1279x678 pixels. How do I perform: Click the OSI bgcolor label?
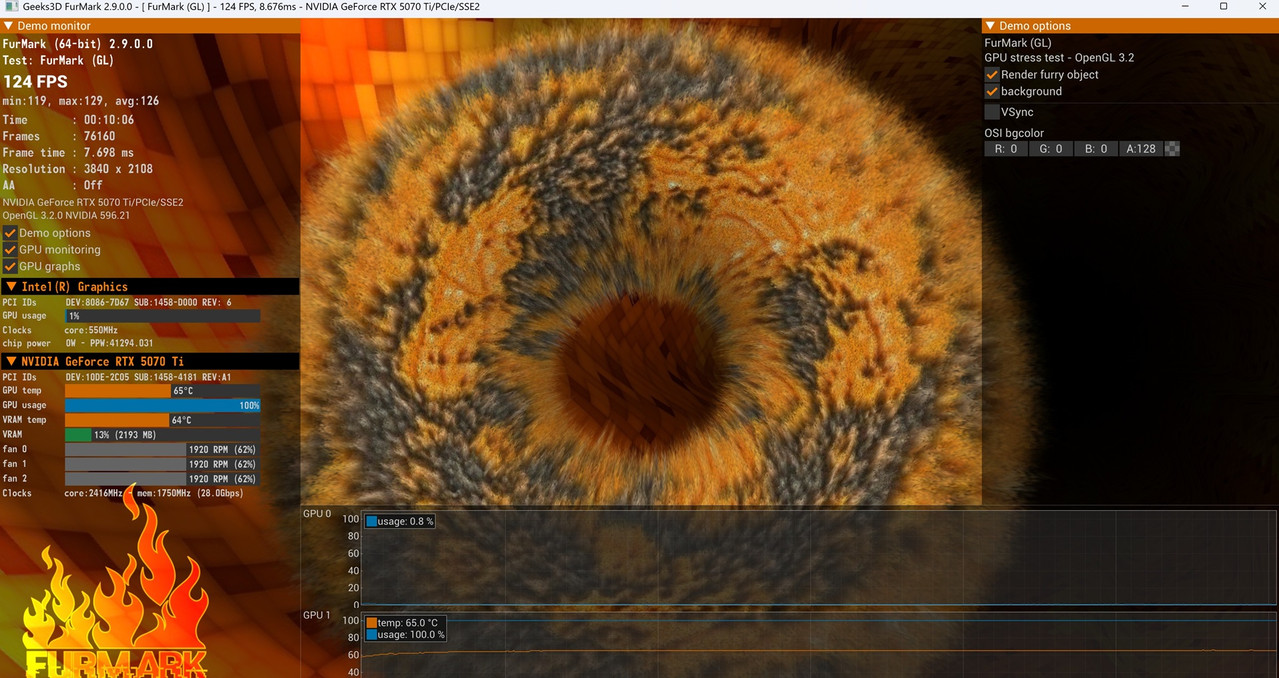(1014, 133)
